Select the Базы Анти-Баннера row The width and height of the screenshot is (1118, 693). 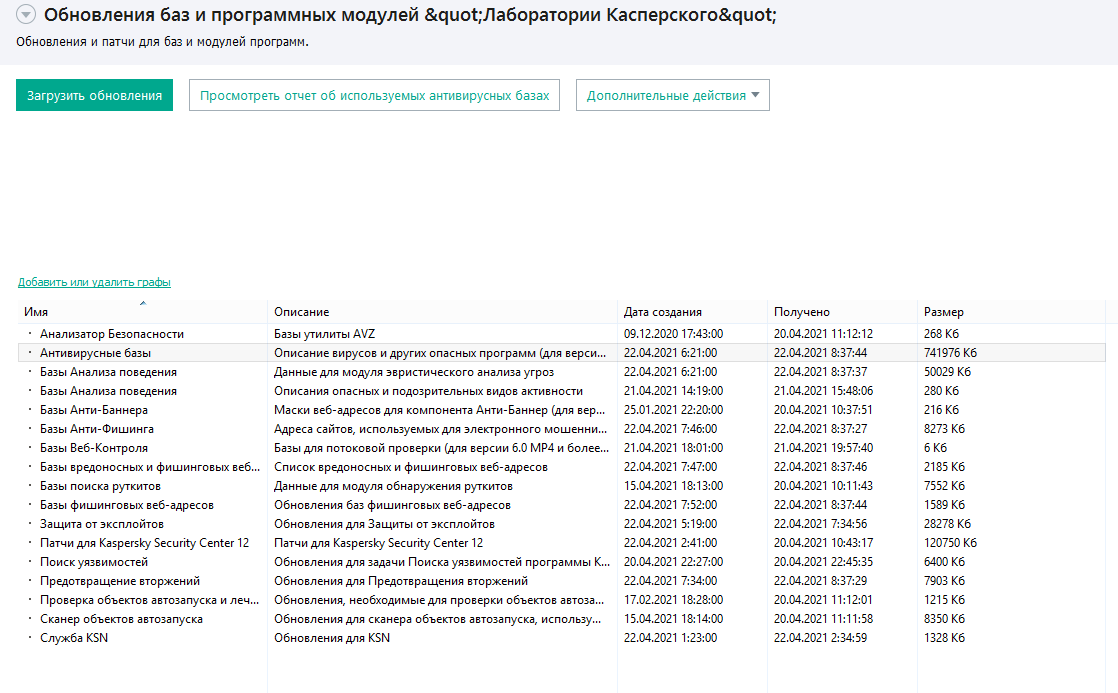tap(562, 410)
